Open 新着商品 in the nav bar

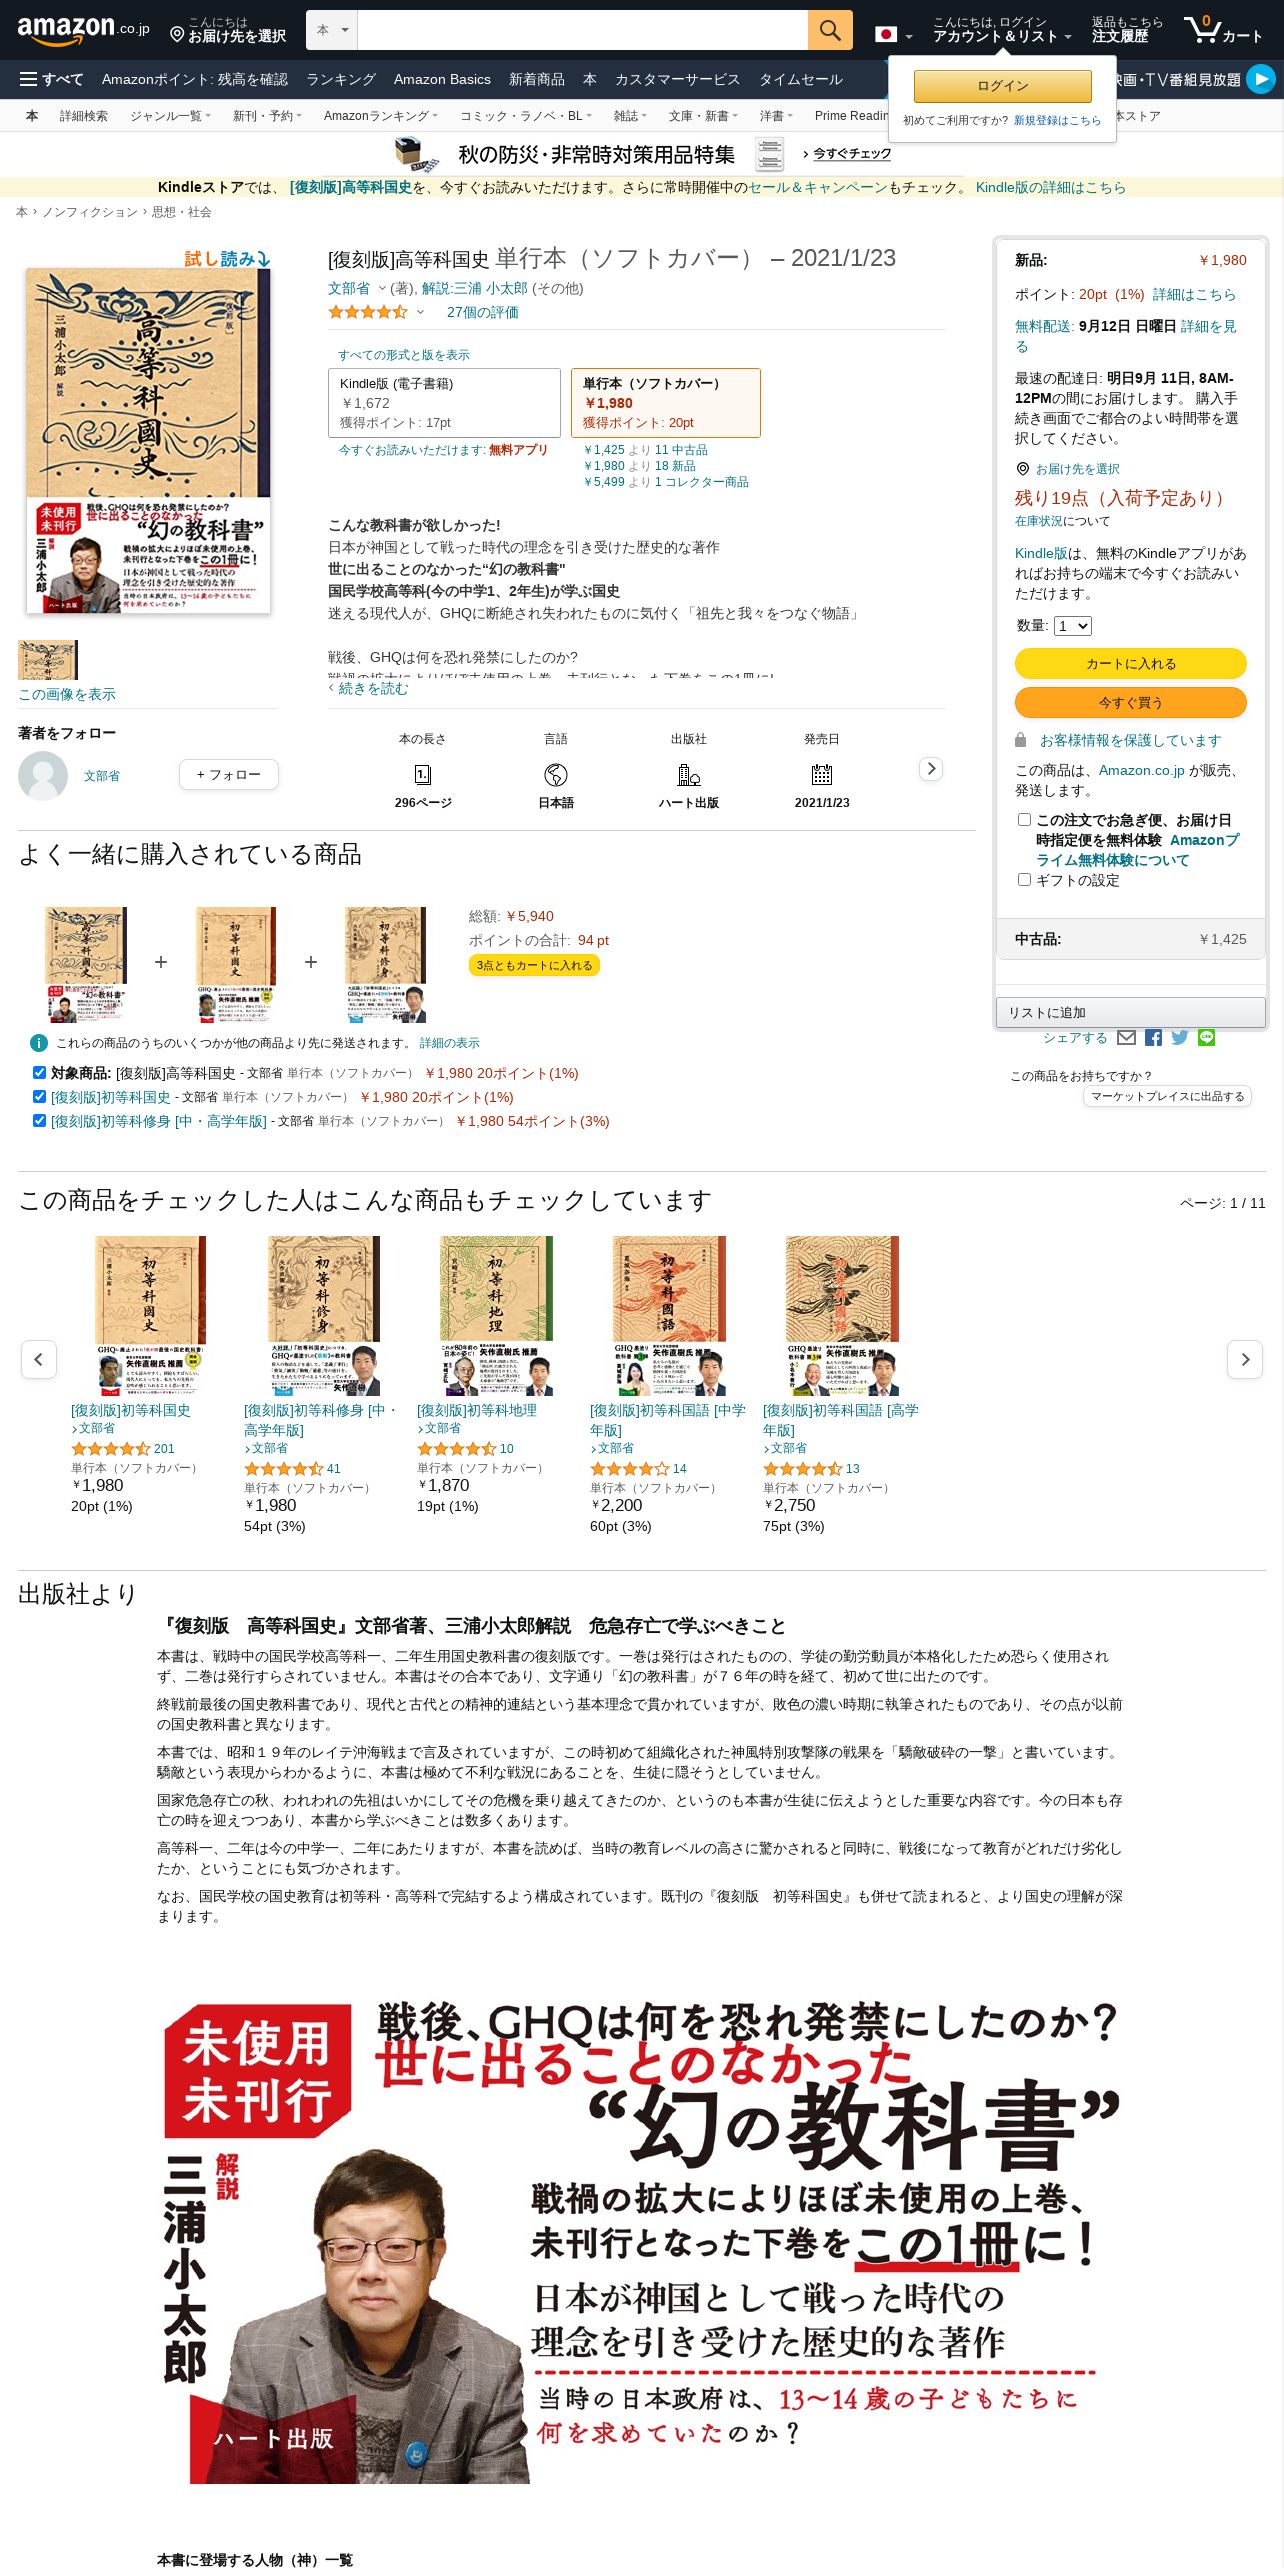(x=537, y=79)
